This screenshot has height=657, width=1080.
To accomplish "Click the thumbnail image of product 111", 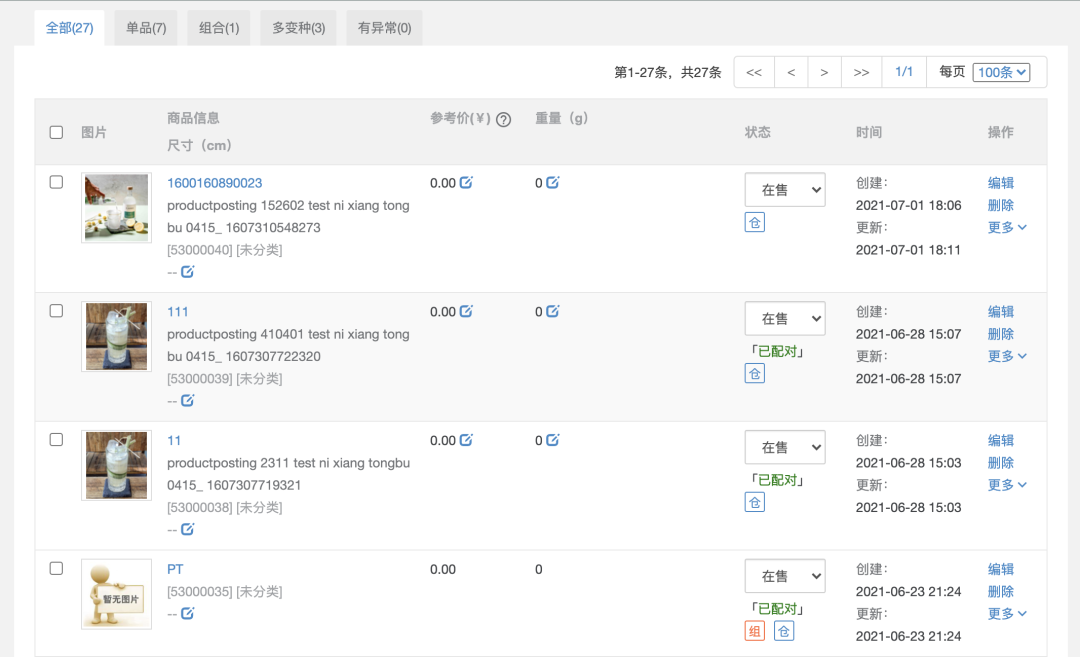I will pos(116,336).
